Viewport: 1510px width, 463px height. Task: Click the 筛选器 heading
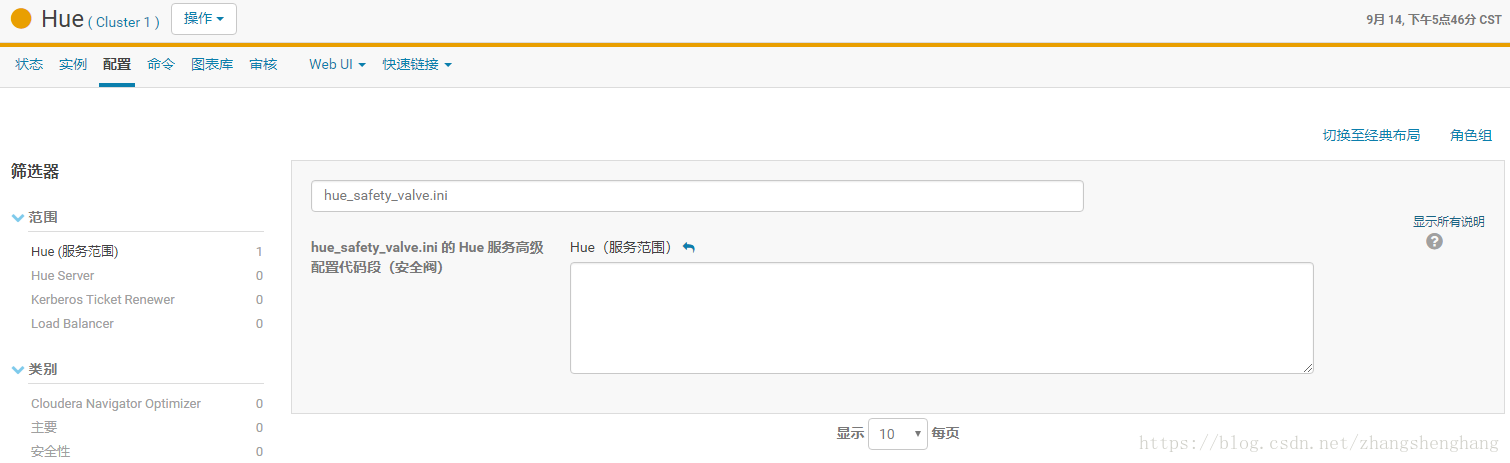[35, 172]
